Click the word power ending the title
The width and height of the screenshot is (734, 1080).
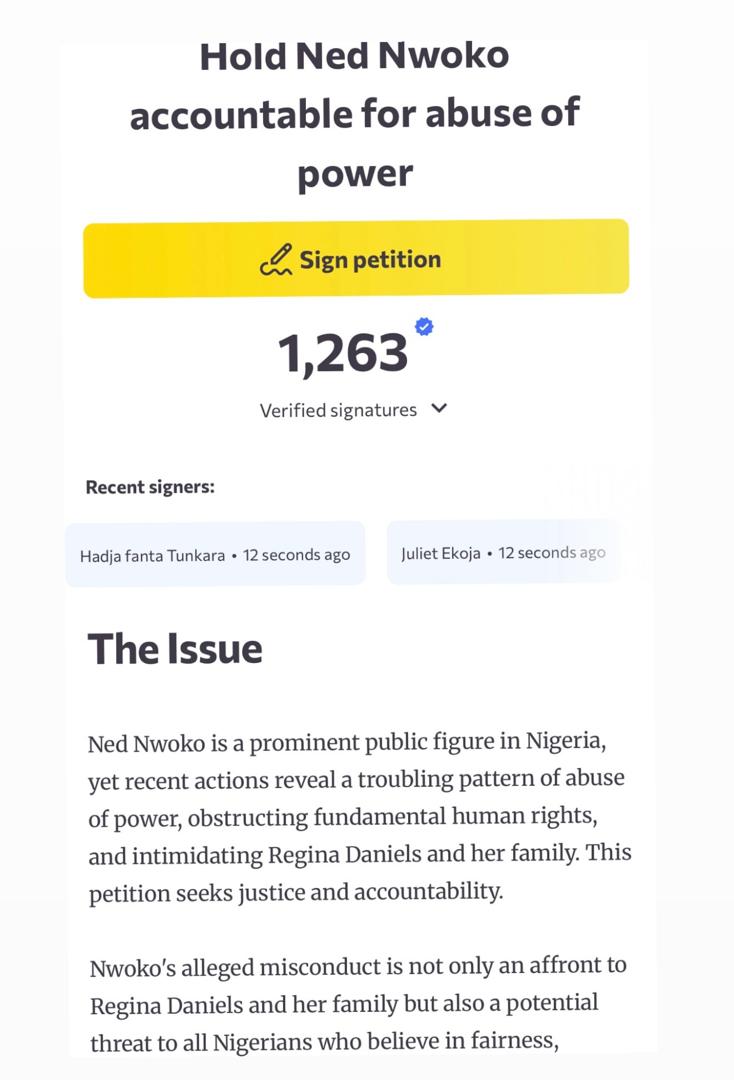355,173
